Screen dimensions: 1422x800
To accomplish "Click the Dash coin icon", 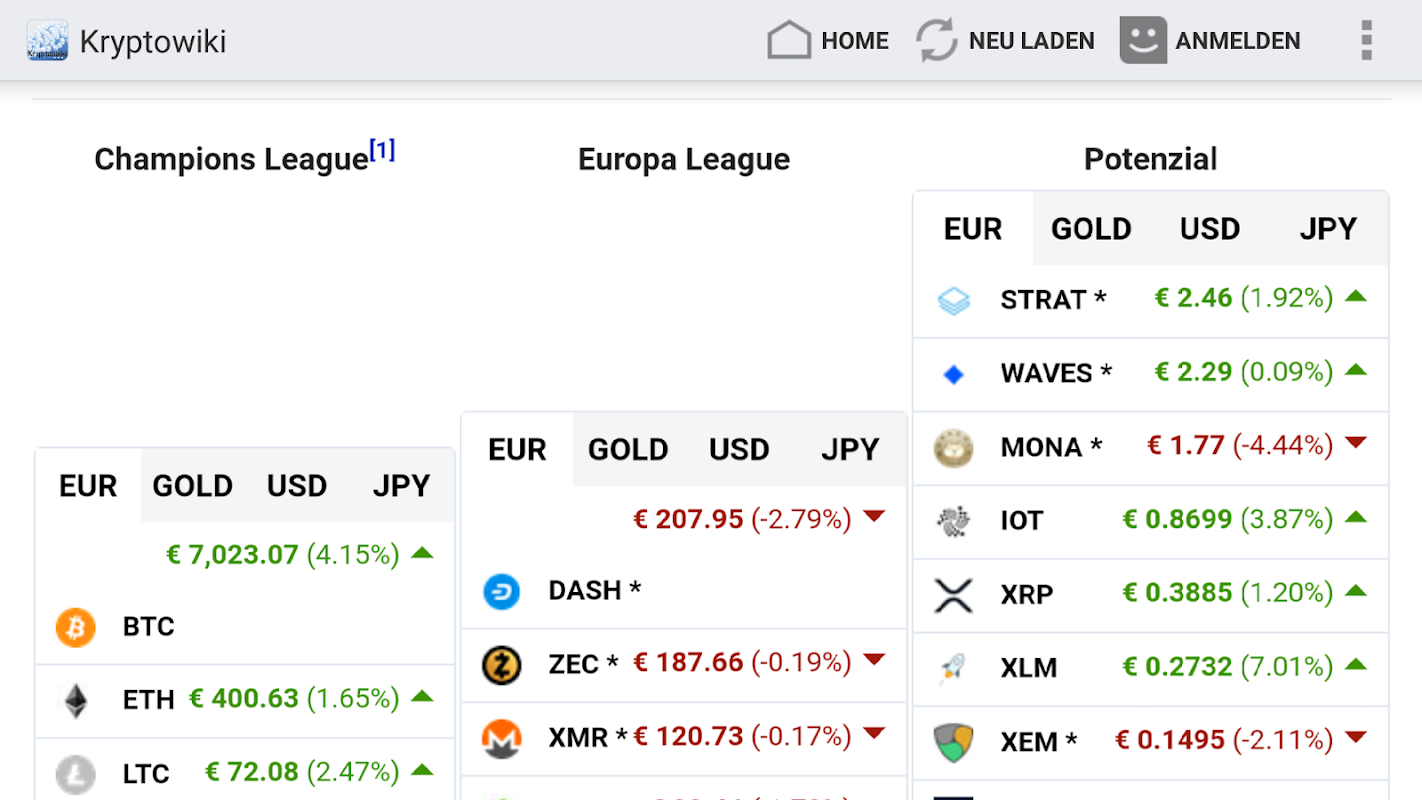I will (502, 591).
